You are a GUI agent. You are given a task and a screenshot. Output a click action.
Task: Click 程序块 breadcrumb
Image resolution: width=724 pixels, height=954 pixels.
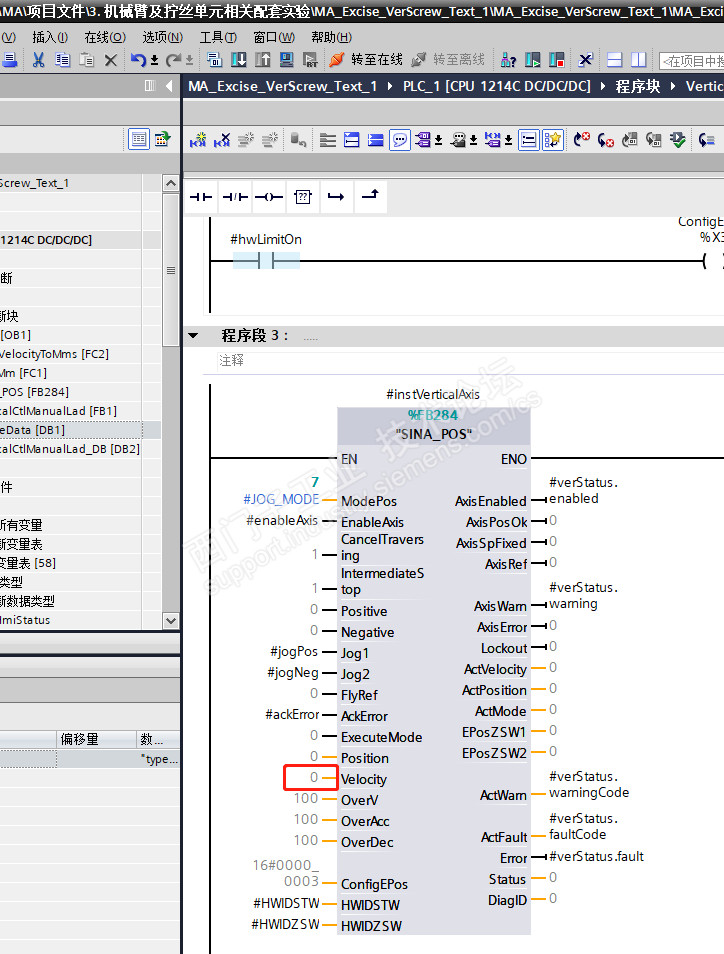pyautogui.click(x=638, y=86)
